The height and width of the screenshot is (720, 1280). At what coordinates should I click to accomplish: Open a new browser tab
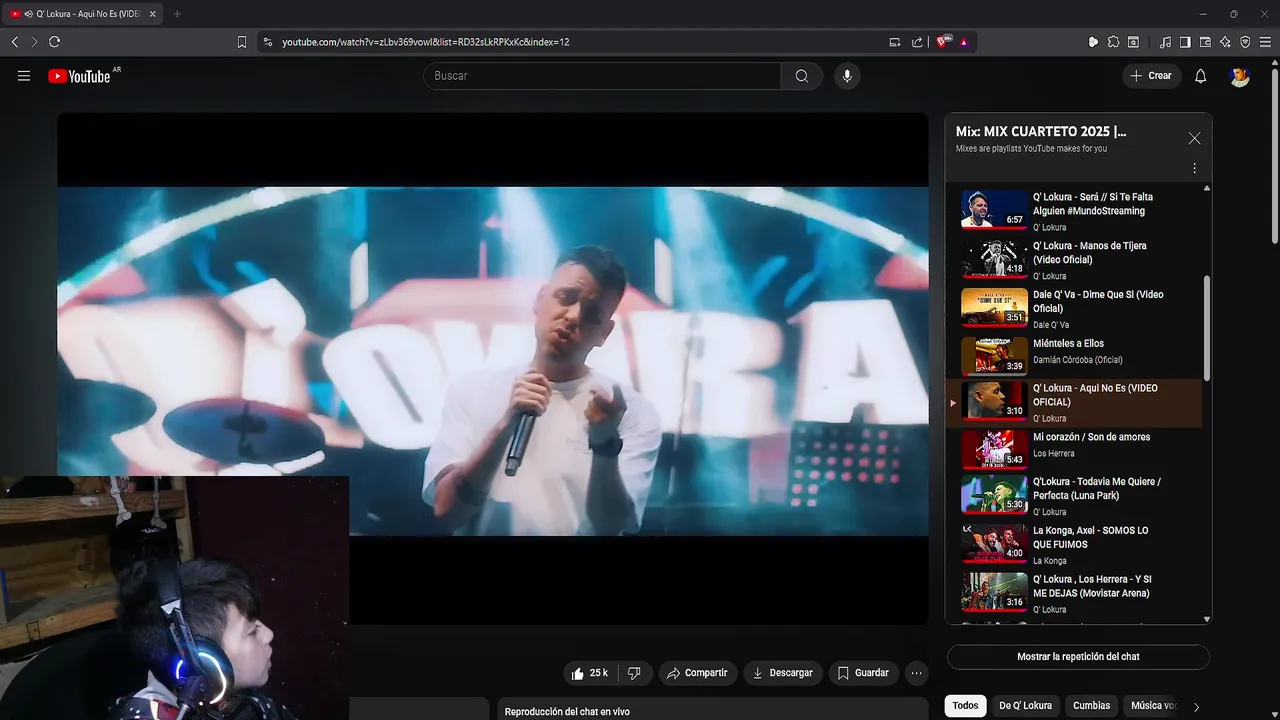[177, 14]
